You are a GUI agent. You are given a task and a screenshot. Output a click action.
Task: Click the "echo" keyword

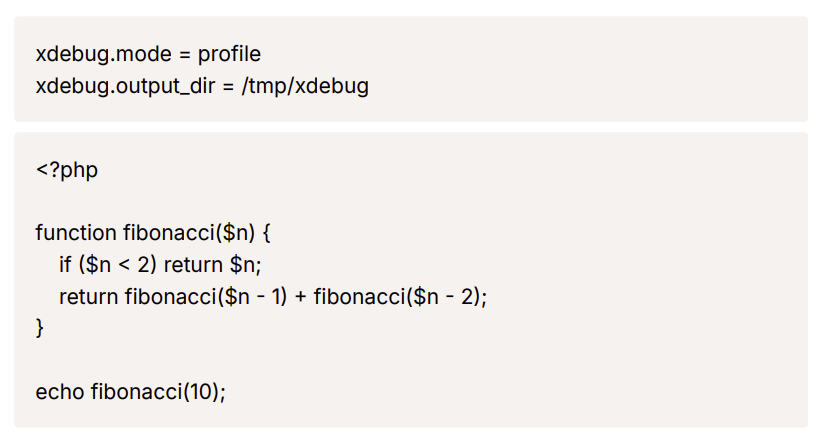click(59, 392)
